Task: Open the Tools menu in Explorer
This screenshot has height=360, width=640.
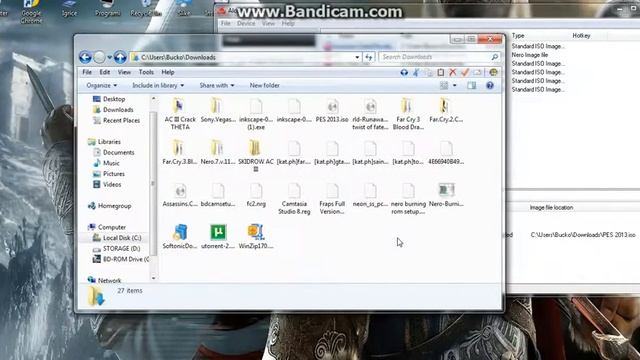Action: click(146, 72)
